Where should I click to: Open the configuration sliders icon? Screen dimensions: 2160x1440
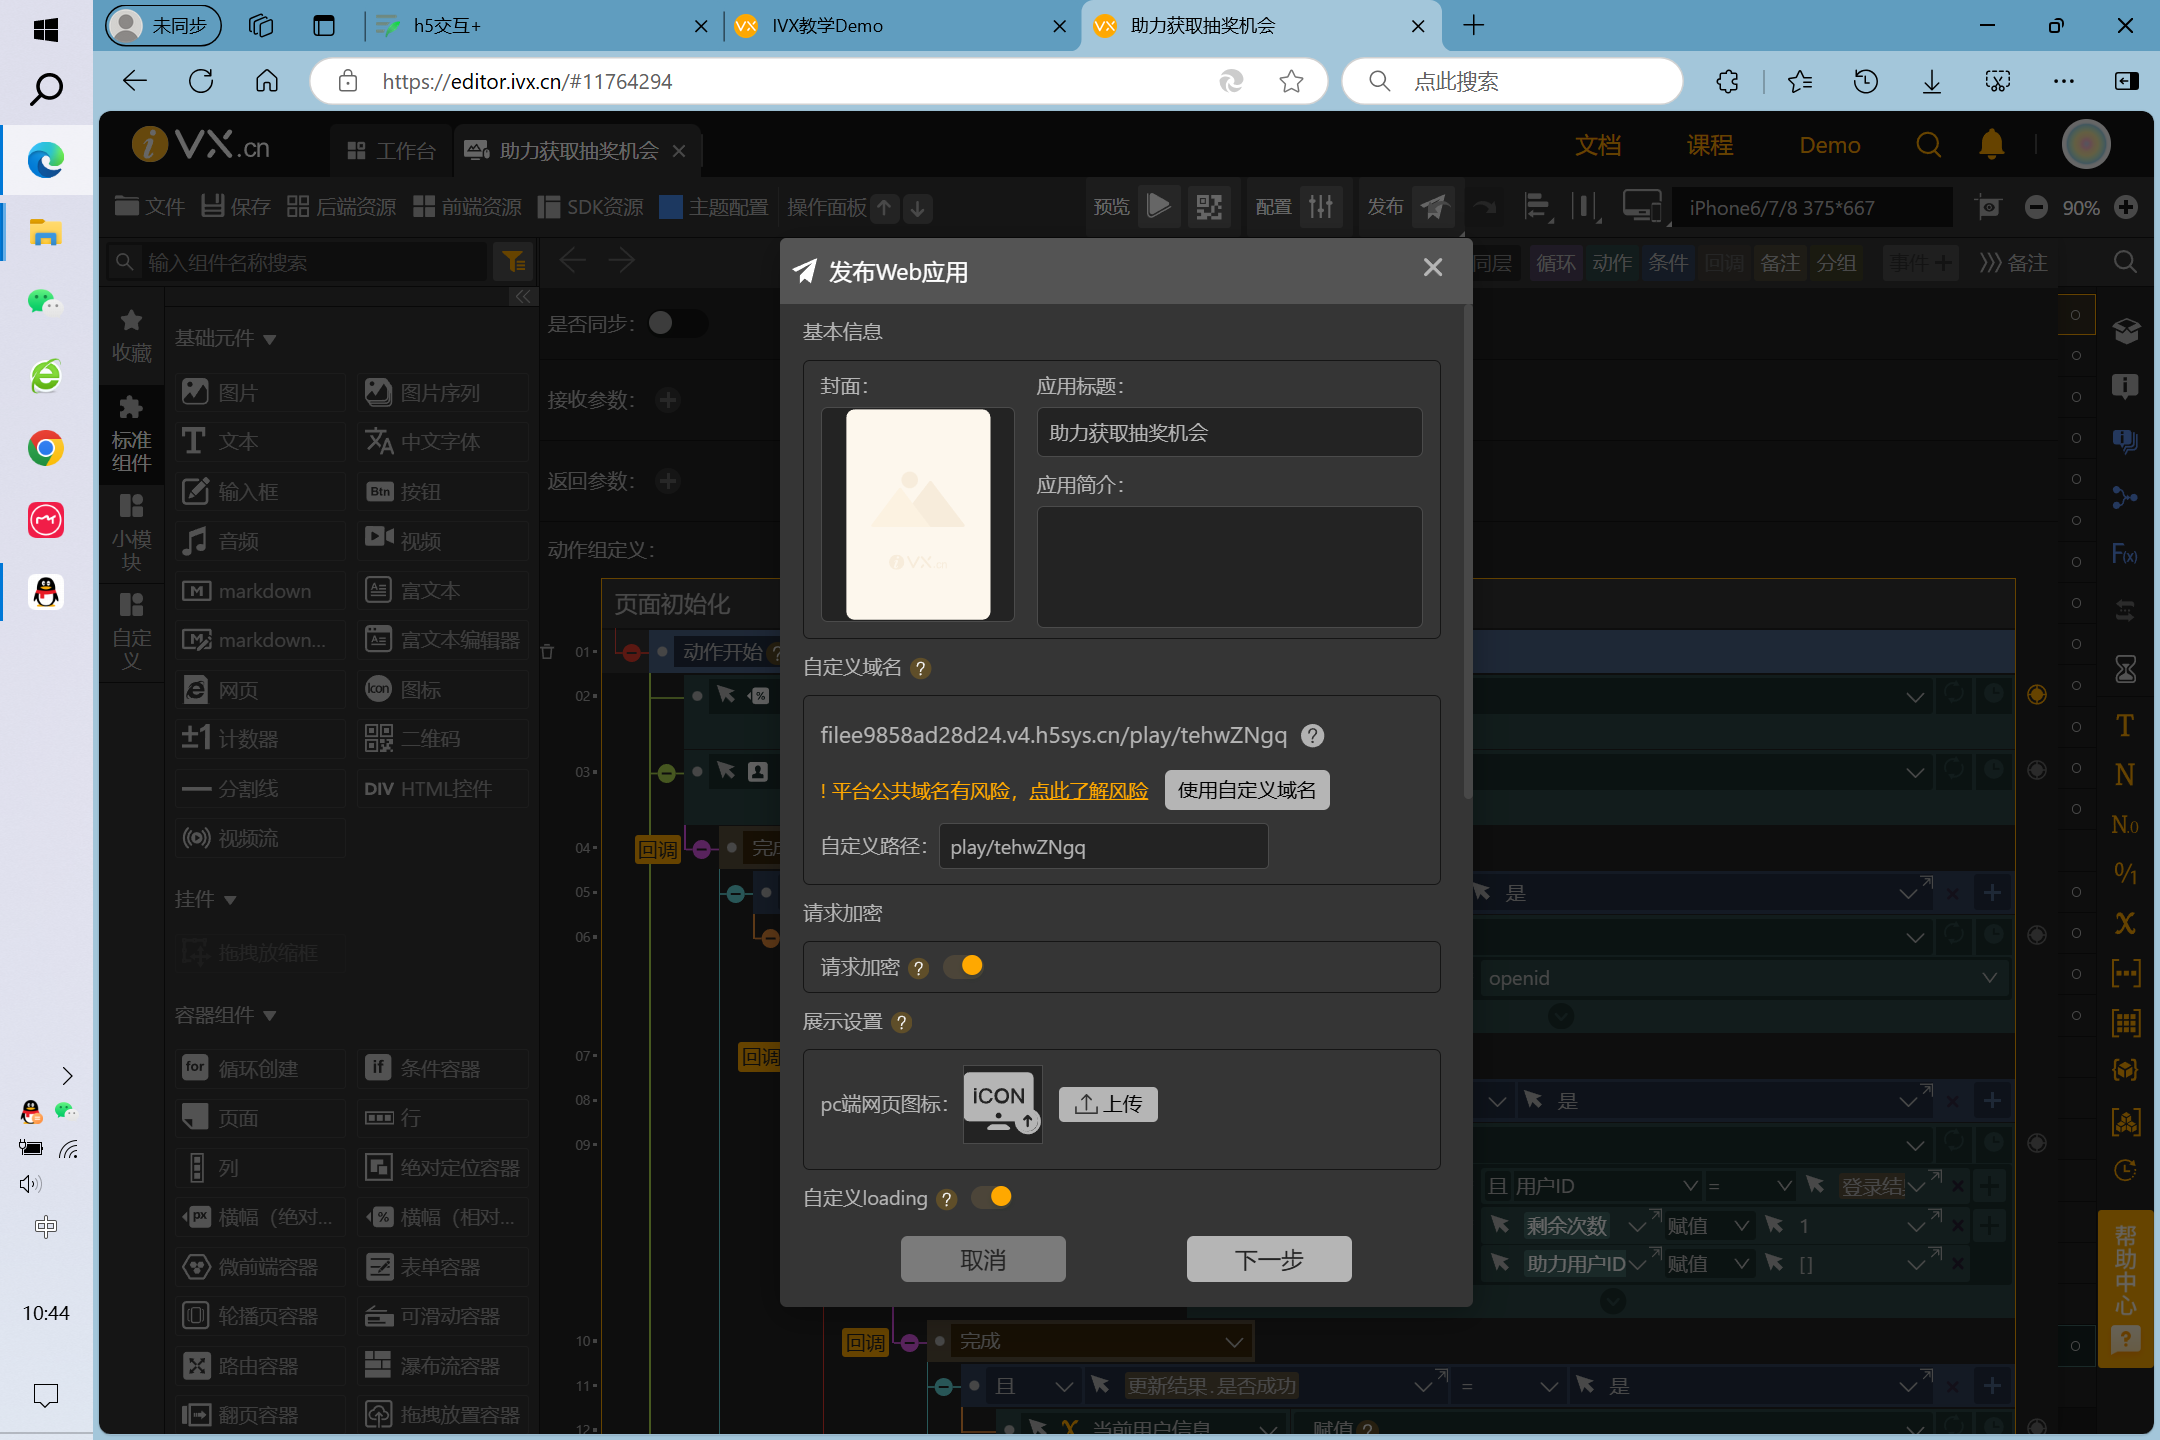[1321, 207]
